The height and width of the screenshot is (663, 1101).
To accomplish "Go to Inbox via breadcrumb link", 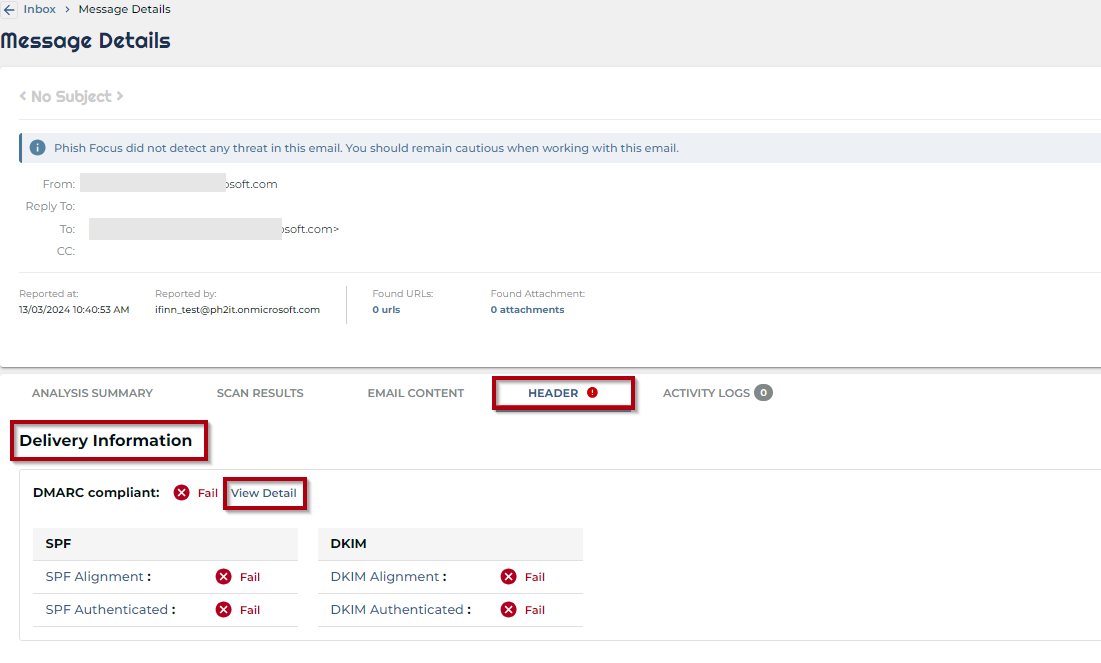I will [40, 9].
